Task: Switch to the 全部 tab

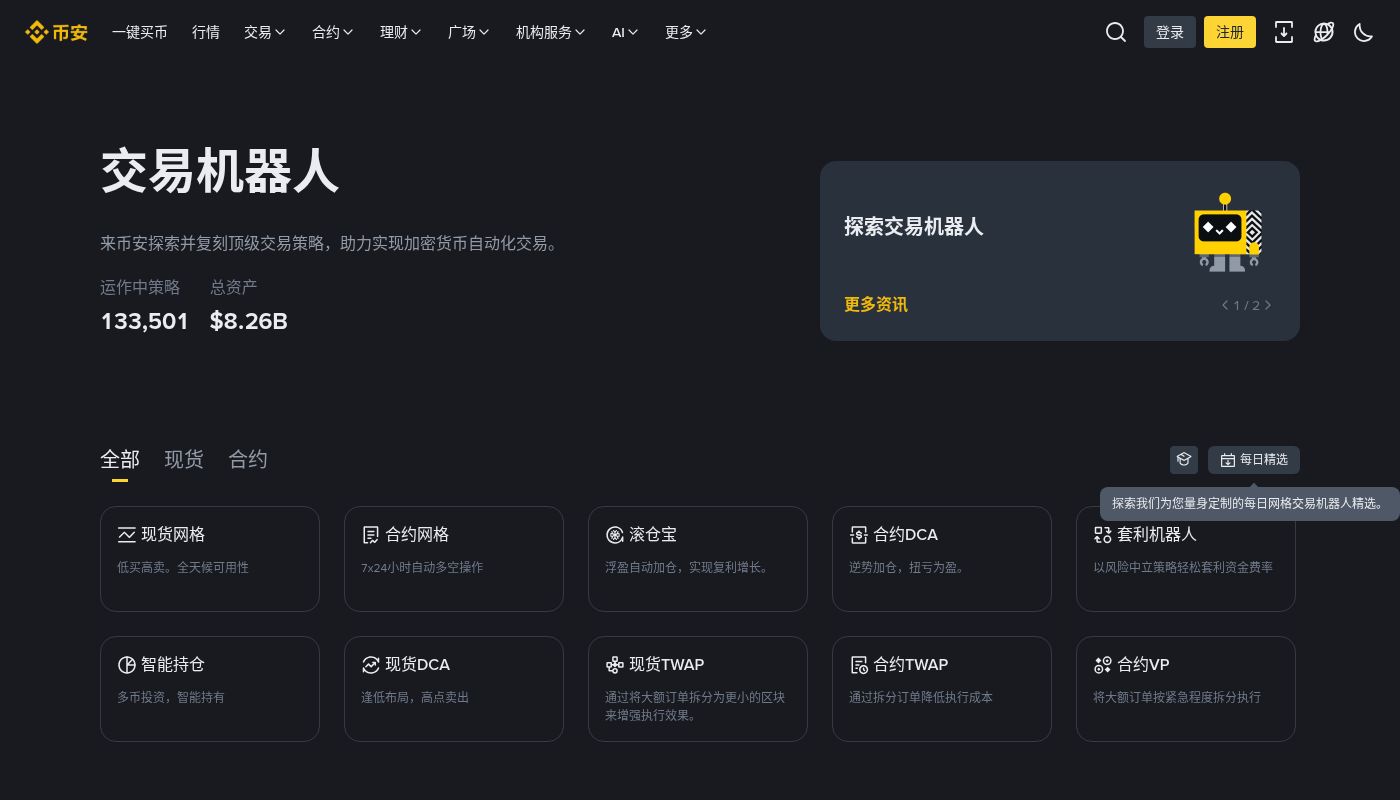Action: pyautogui.click(x=120, y=459)
